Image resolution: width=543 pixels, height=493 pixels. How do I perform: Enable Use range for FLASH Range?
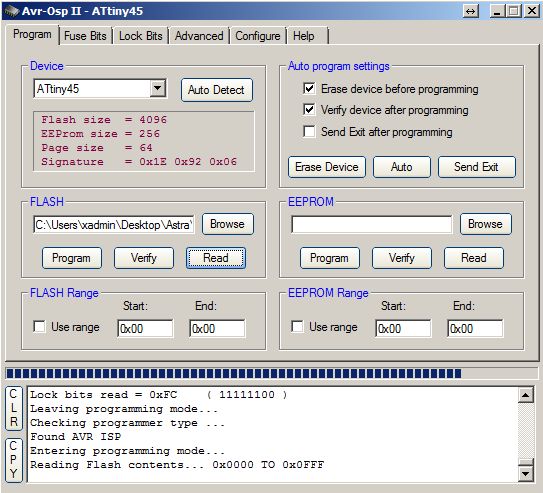click(x=39, y=326)
